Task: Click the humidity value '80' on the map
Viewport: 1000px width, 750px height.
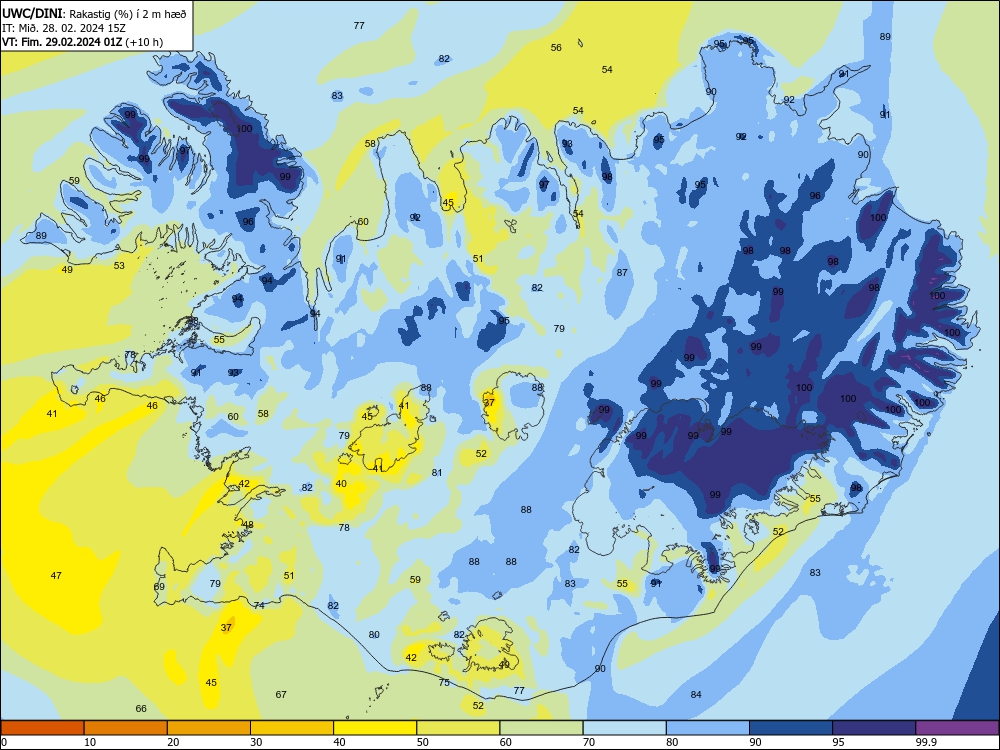Action: (374, 635)
